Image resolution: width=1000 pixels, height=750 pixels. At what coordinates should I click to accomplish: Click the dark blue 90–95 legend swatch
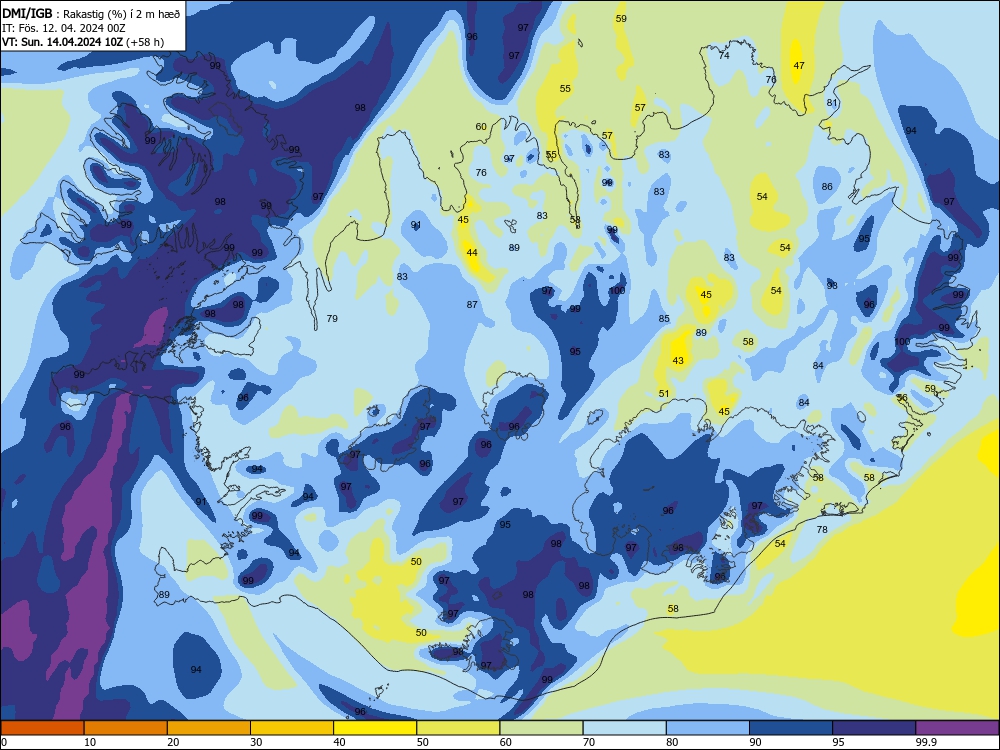(x=791, y=728)
